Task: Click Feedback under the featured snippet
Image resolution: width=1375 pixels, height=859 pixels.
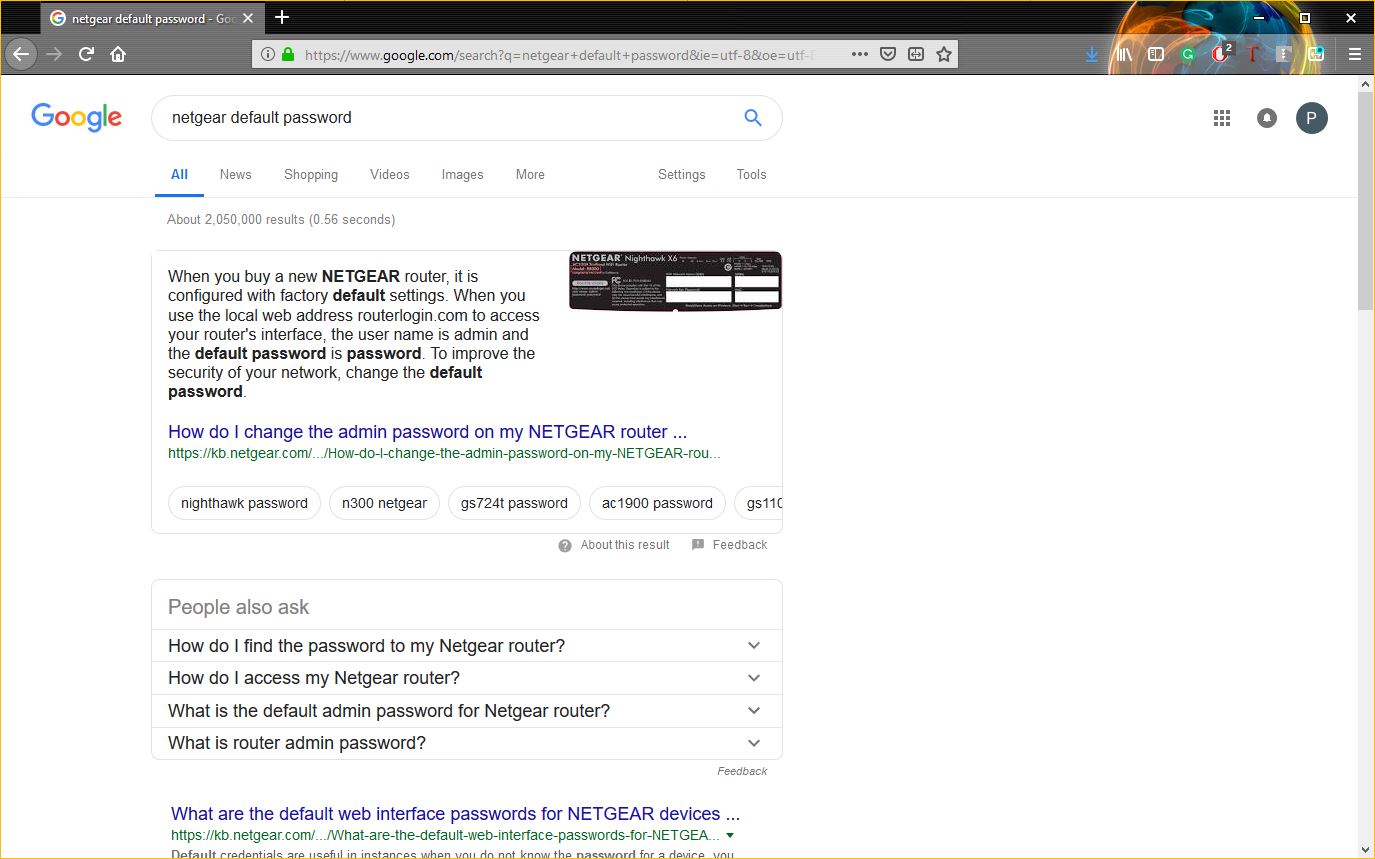Action: click(x=740, y=545)
